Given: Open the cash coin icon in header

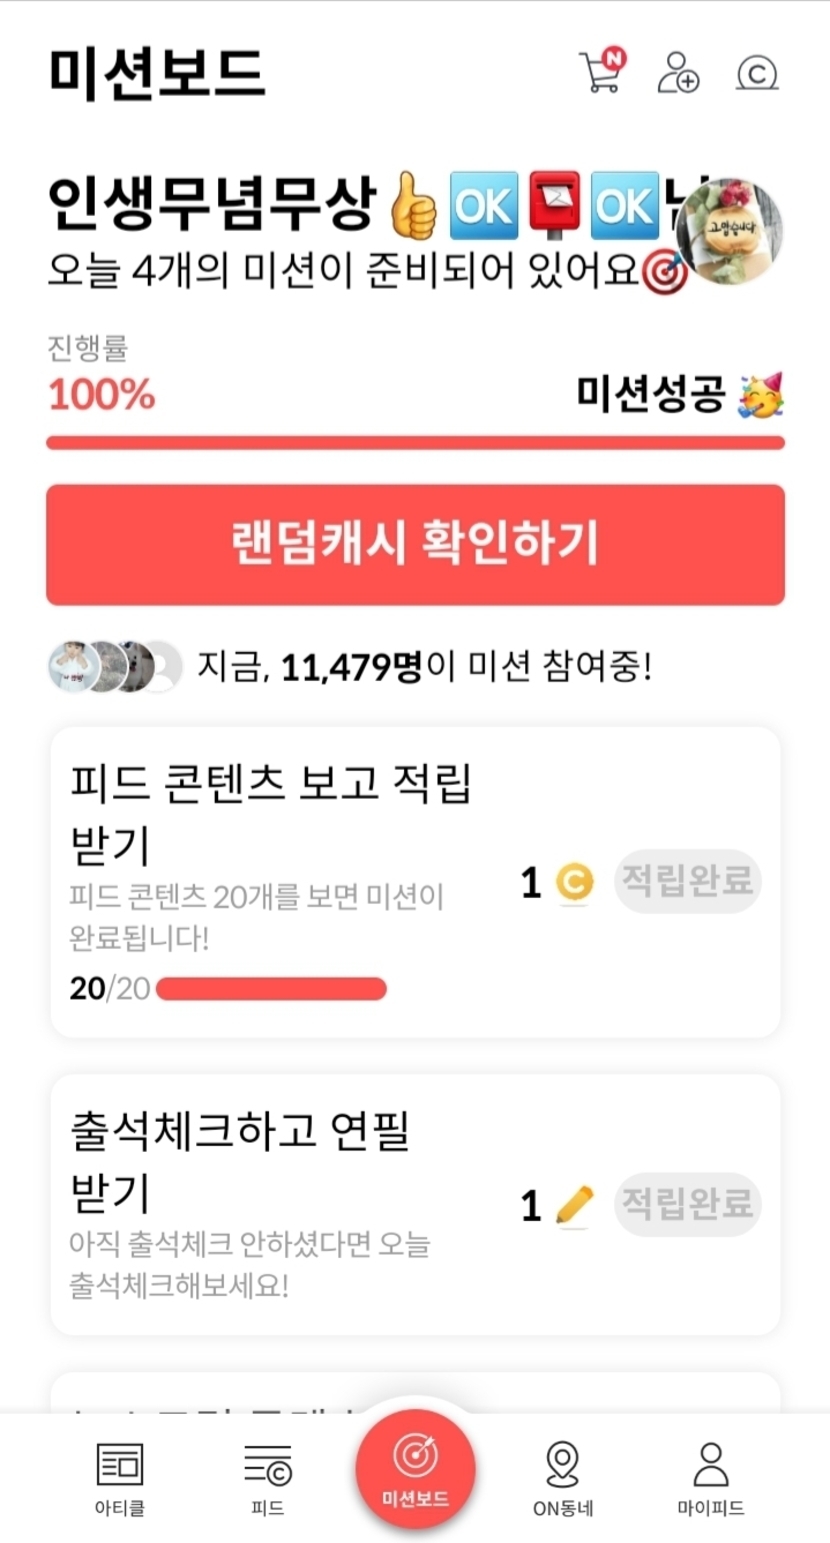Looking at the screenshot, I should pos(757,73).
